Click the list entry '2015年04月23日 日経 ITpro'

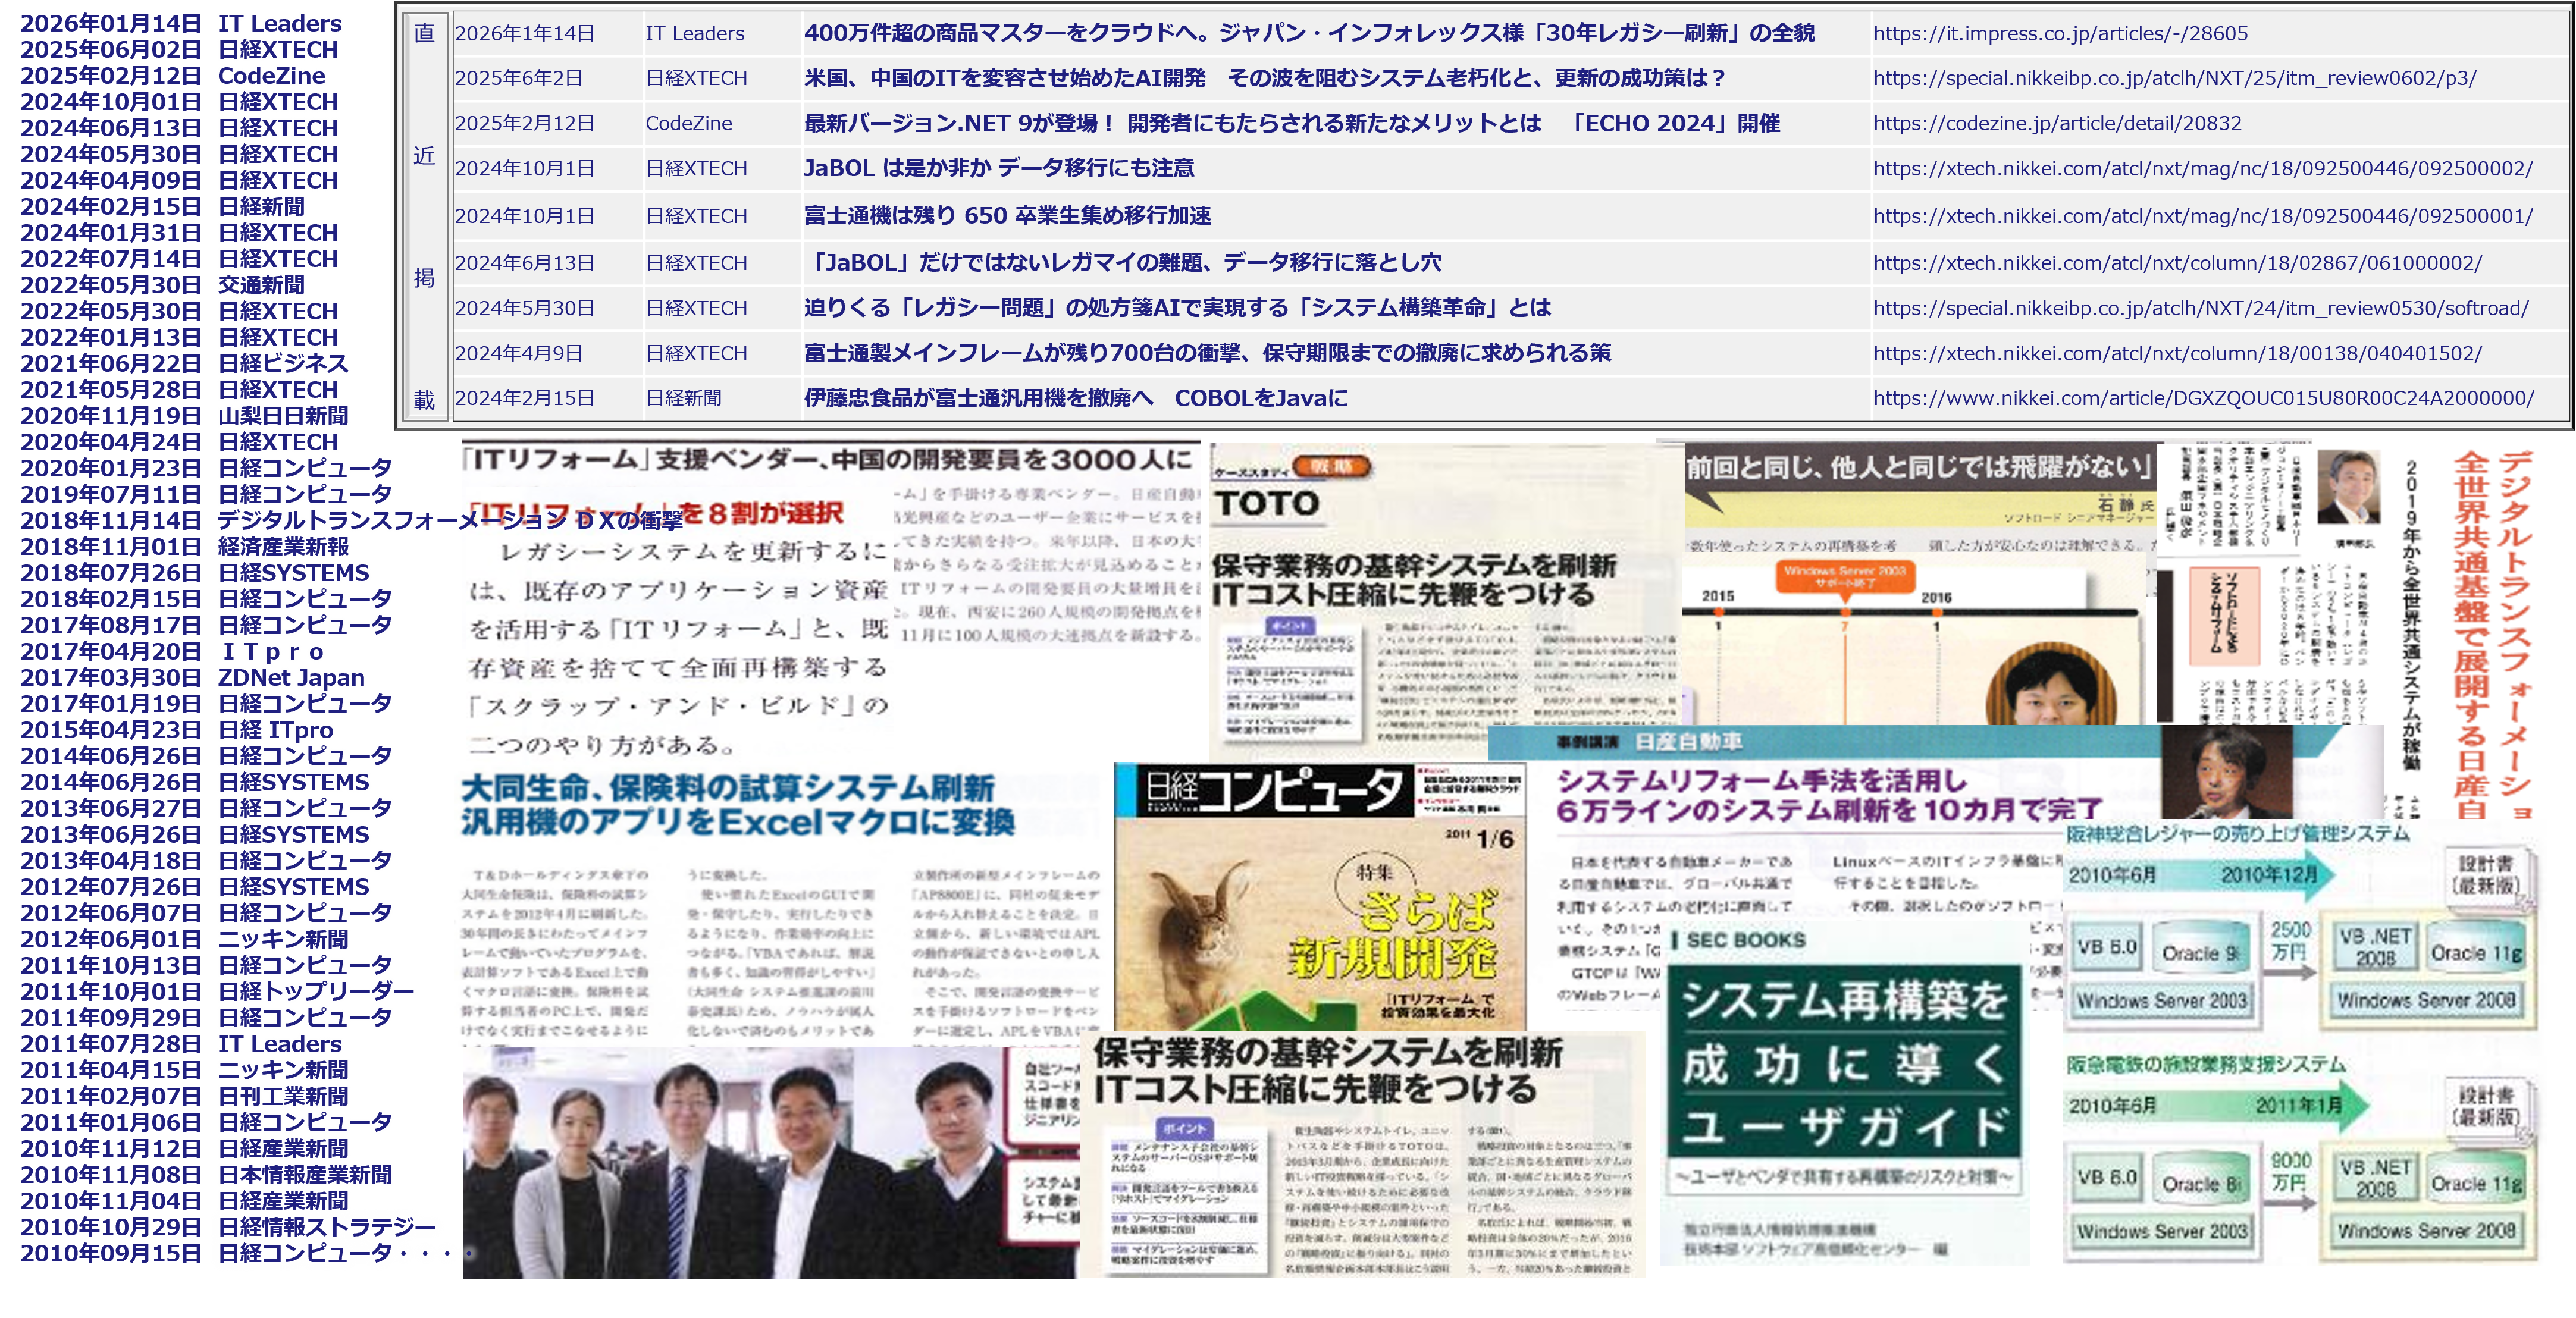coord(176,729)
